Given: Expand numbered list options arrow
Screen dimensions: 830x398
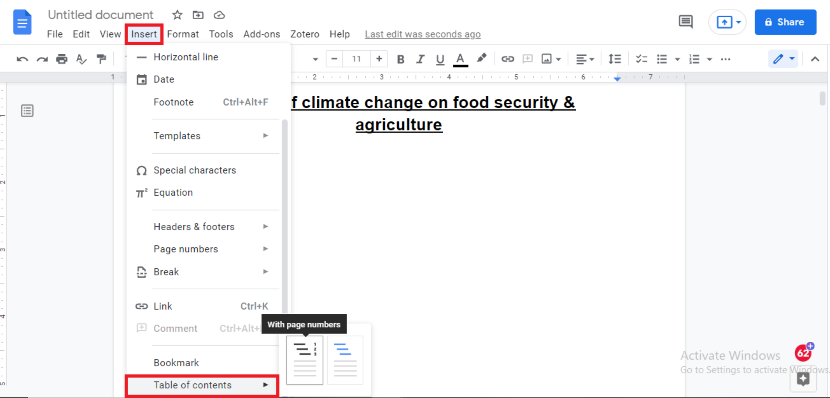Looking at the screenshot, I should [709, 59].
